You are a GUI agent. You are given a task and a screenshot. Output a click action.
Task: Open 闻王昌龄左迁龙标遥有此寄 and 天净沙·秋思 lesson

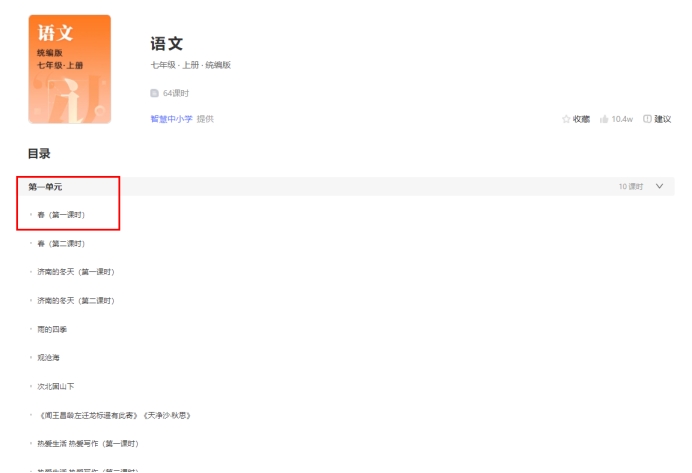[x=113, y=414]
